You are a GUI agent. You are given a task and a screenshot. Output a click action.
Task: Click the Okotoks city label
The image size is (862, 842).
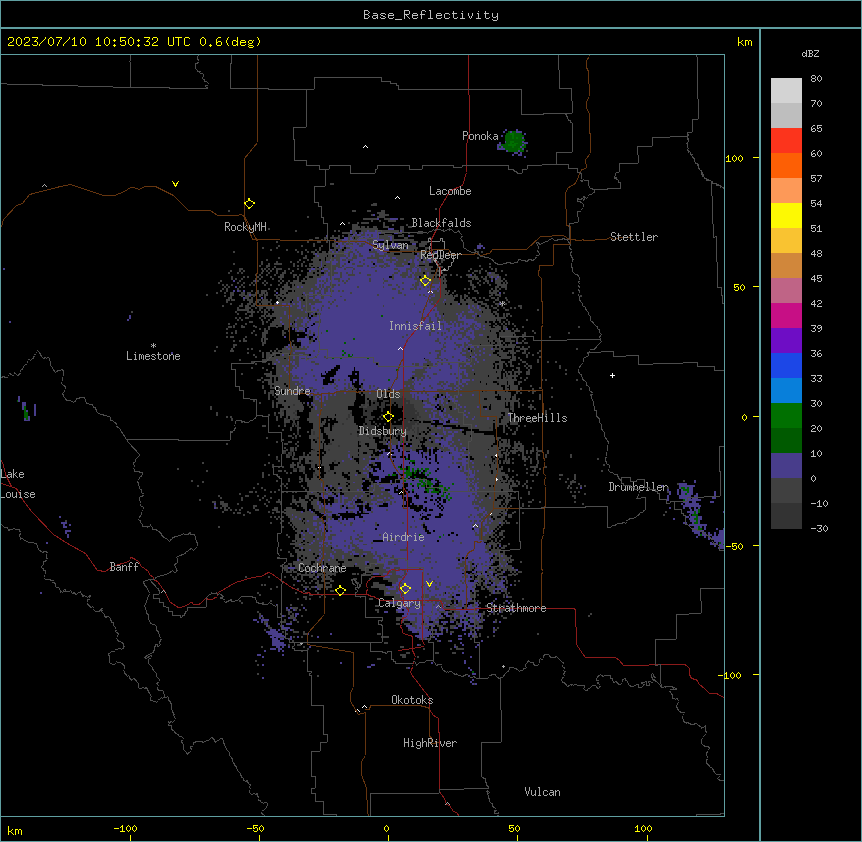click(x=412, y=700)
